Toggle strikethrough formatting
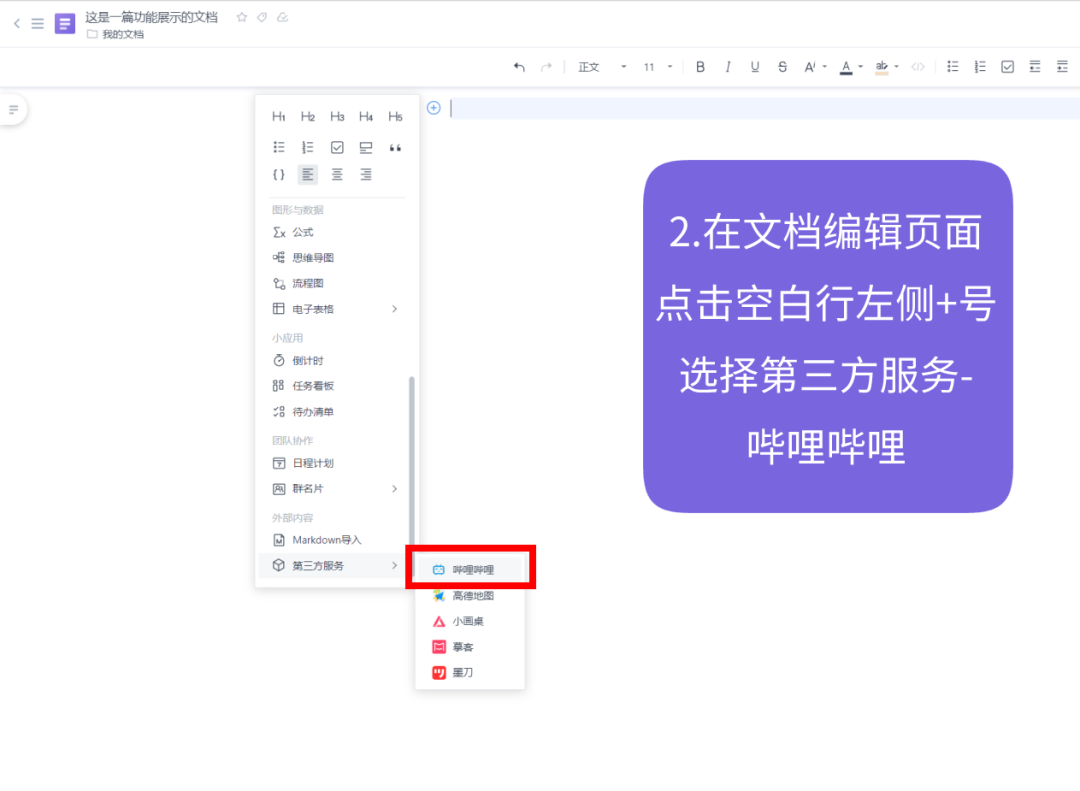1080x791 pixels. 781,67
